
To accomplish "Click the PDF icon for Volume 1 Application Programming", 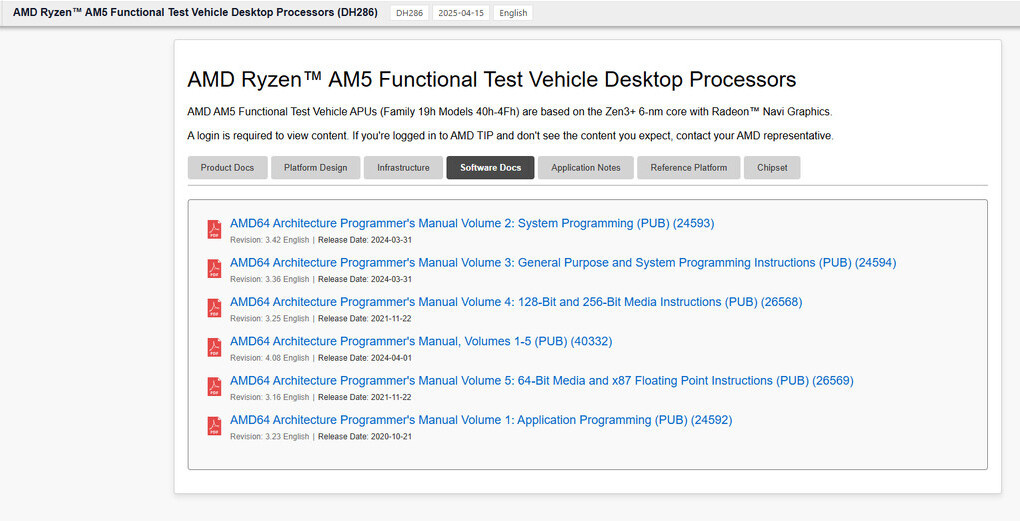I will [214, 426].
